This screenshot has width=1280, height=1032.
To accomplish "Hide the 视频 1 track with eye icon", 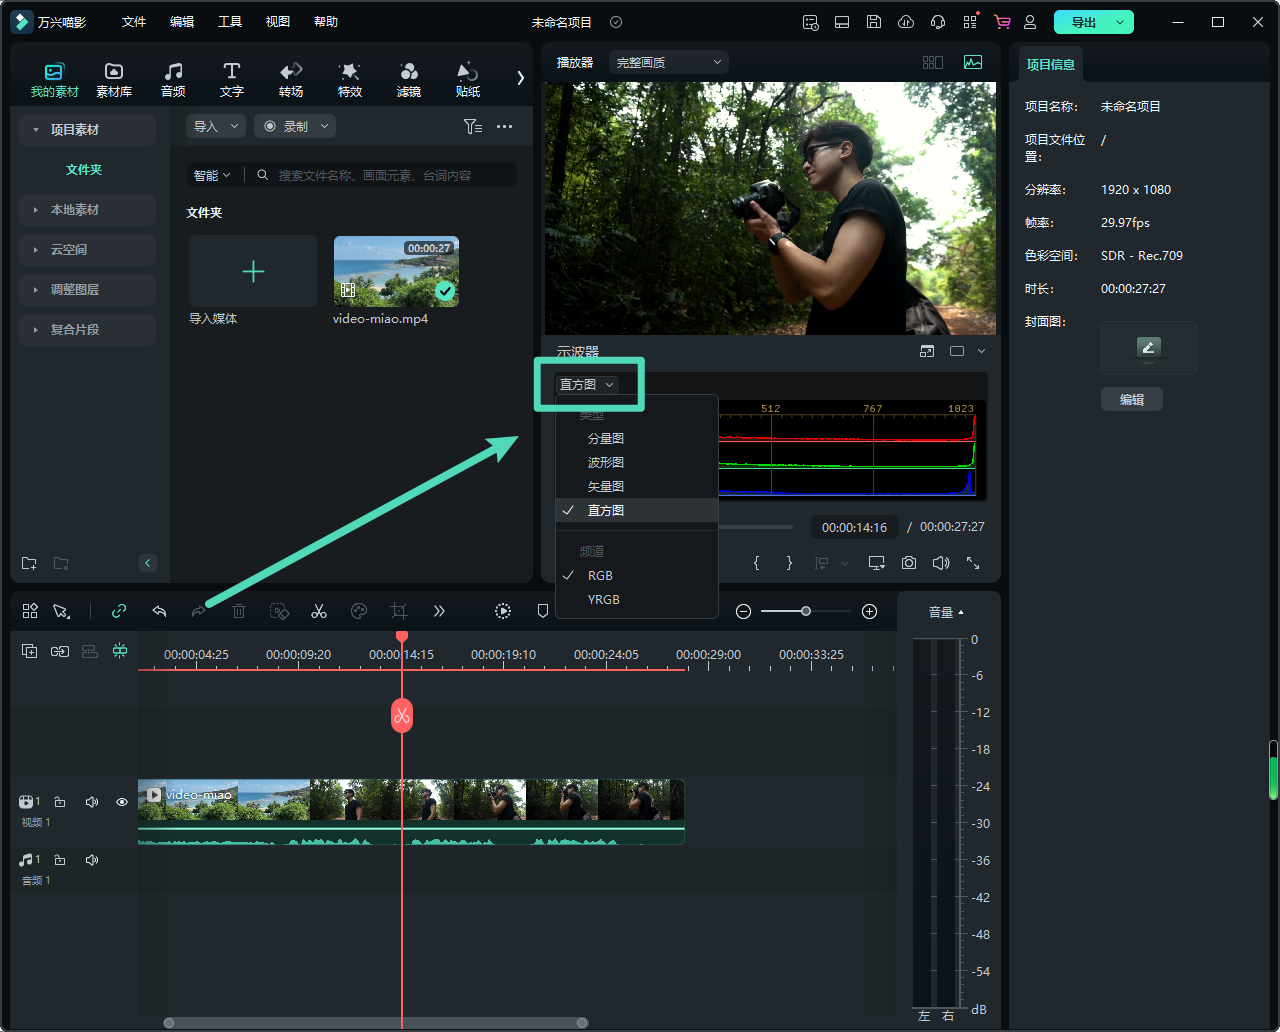I will [x=122, y=802].
